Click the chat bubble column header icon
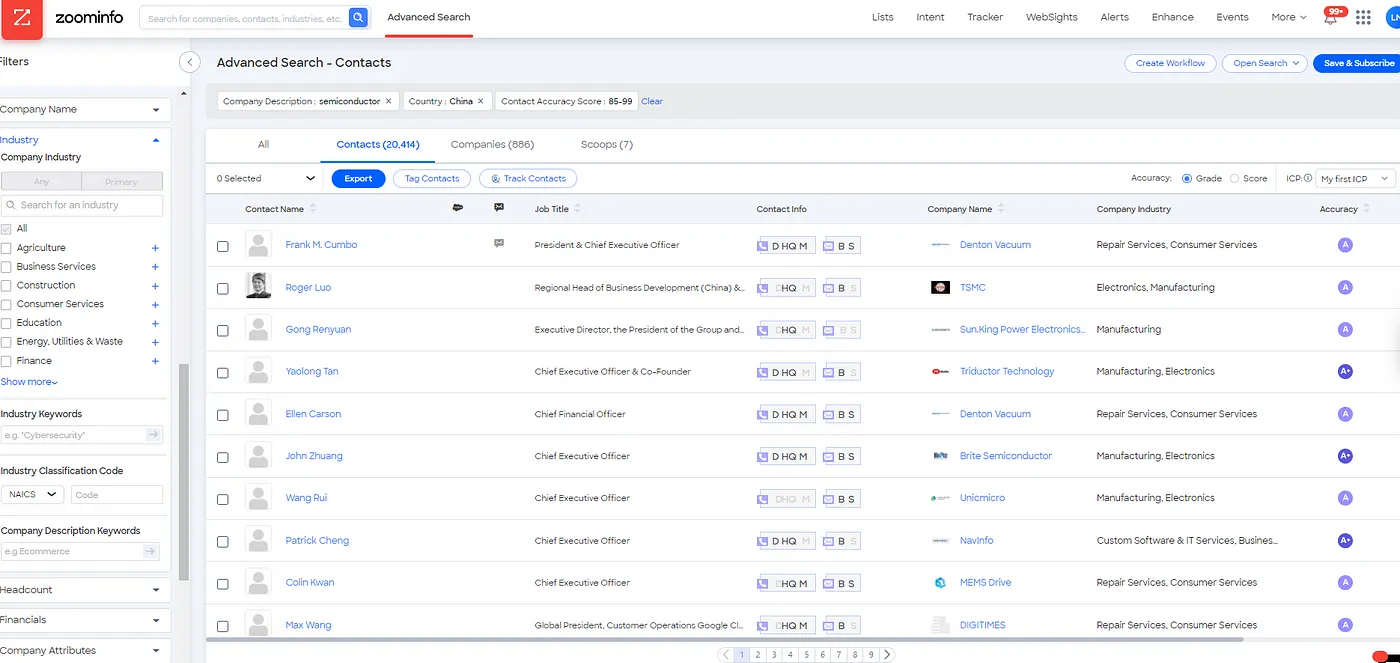 499,208
